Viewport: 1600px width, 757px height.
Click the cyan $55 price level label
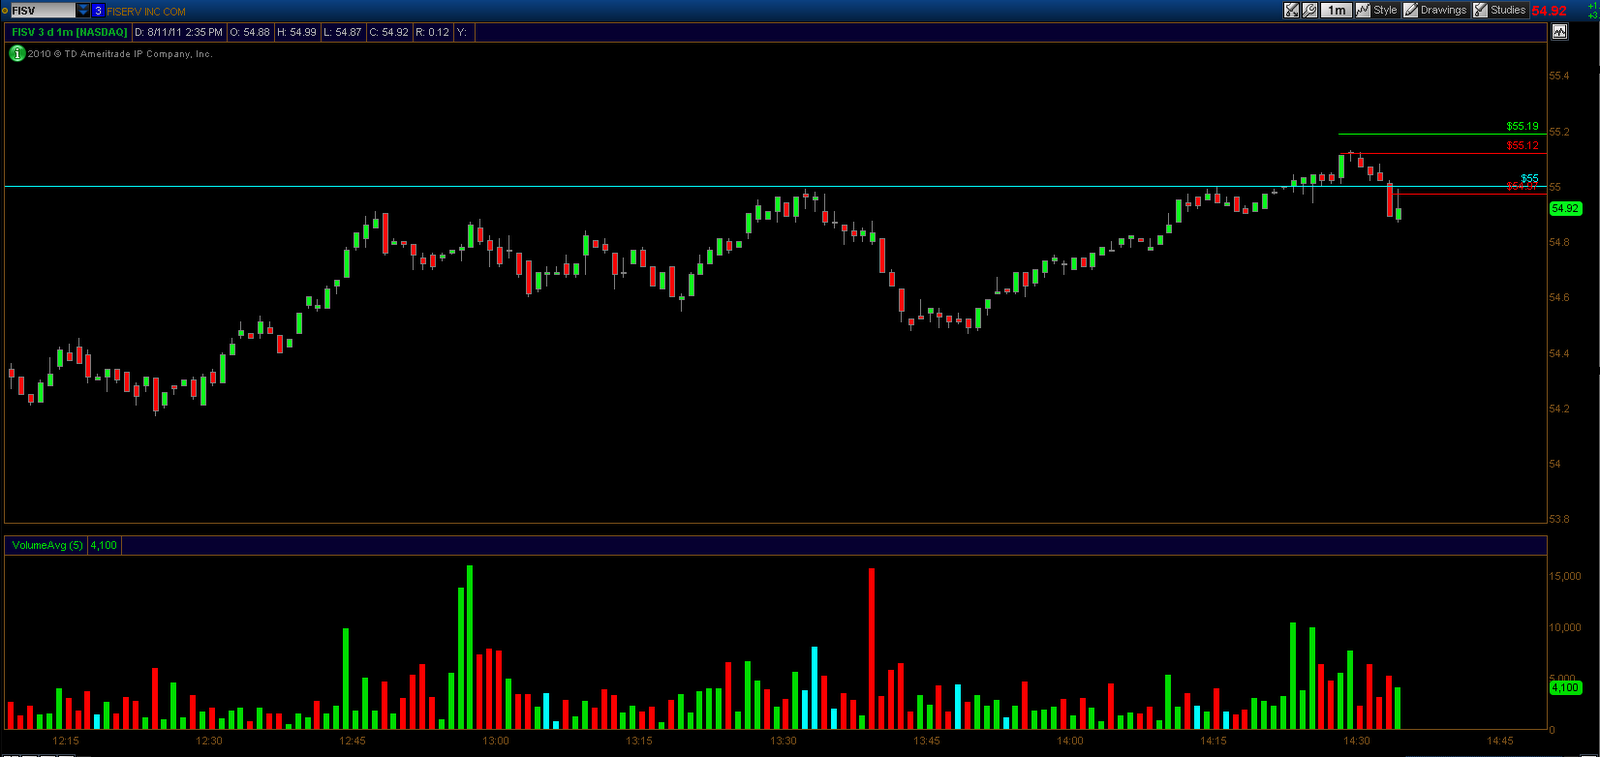[x=1529, y=178]
